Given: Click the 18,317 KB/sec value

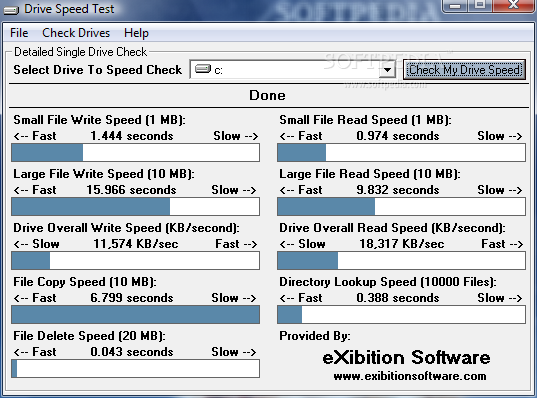Looking at the screenshot, I should [x=402, y=244].
